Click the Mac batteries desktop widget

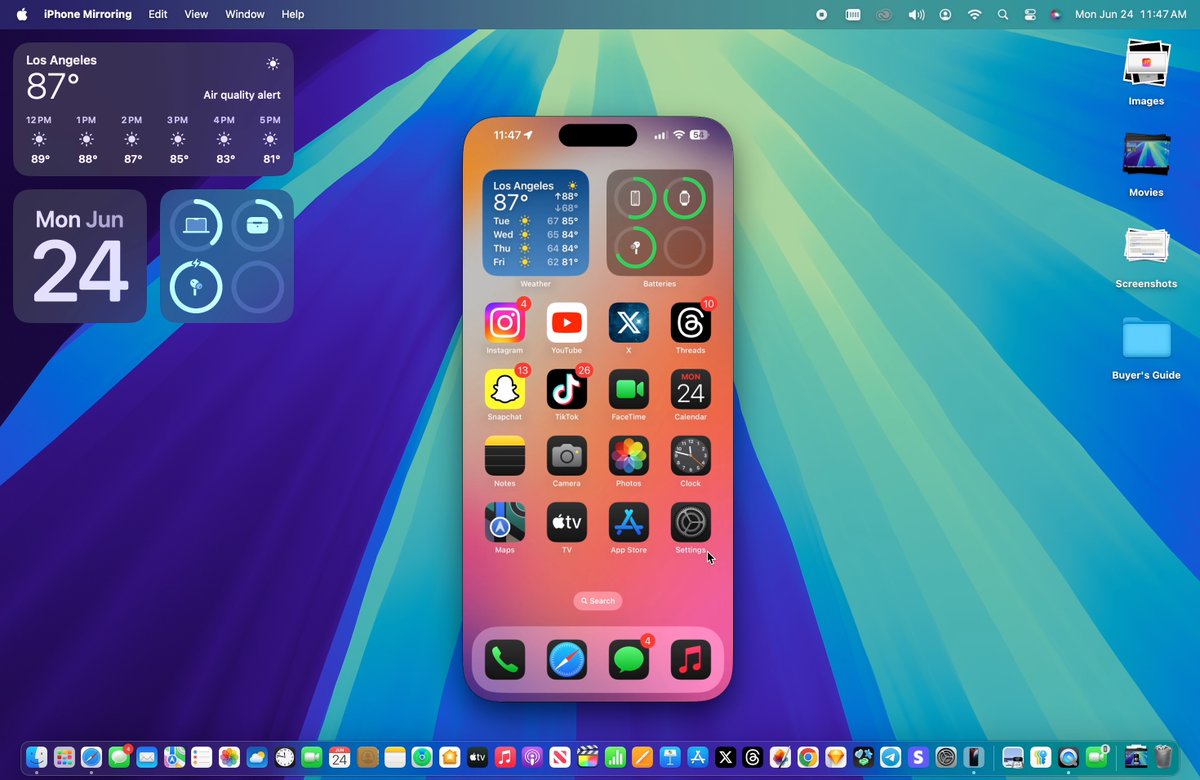[x=227, y=256]
